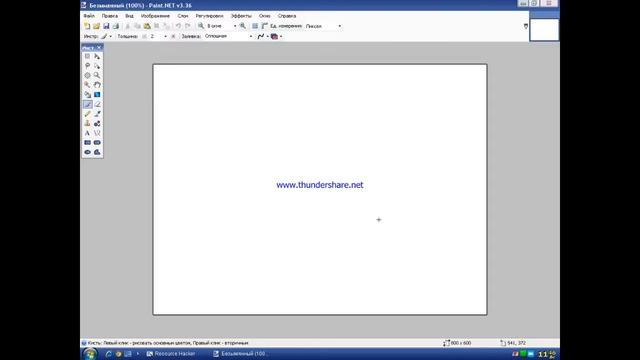Select the Magic Wand tool

click(87, 85)
